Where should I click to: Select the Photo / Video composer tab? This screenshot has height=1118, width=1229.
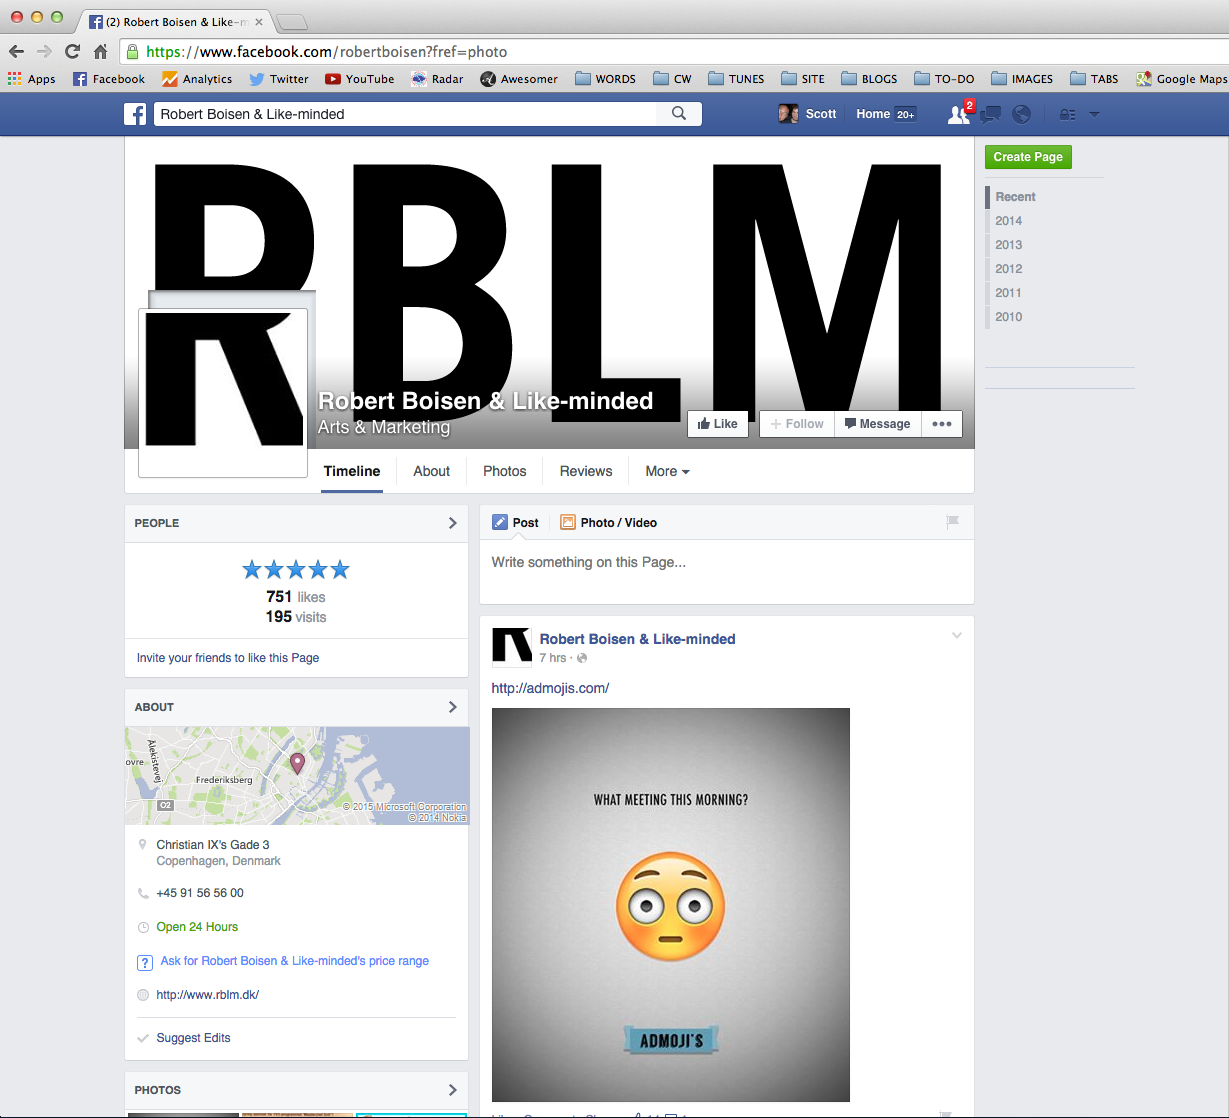click(x=608, y=522)
